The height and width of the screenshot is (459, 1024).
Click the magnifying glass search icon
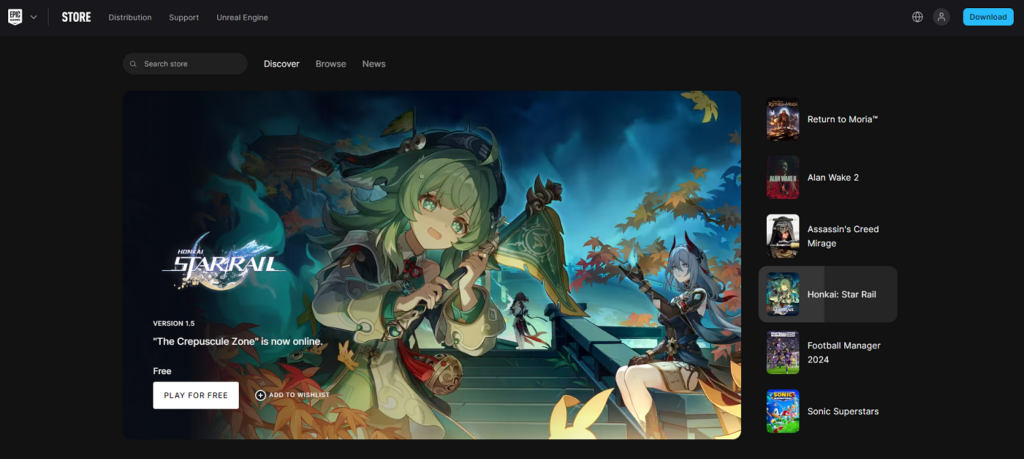(x=133, y=64)
